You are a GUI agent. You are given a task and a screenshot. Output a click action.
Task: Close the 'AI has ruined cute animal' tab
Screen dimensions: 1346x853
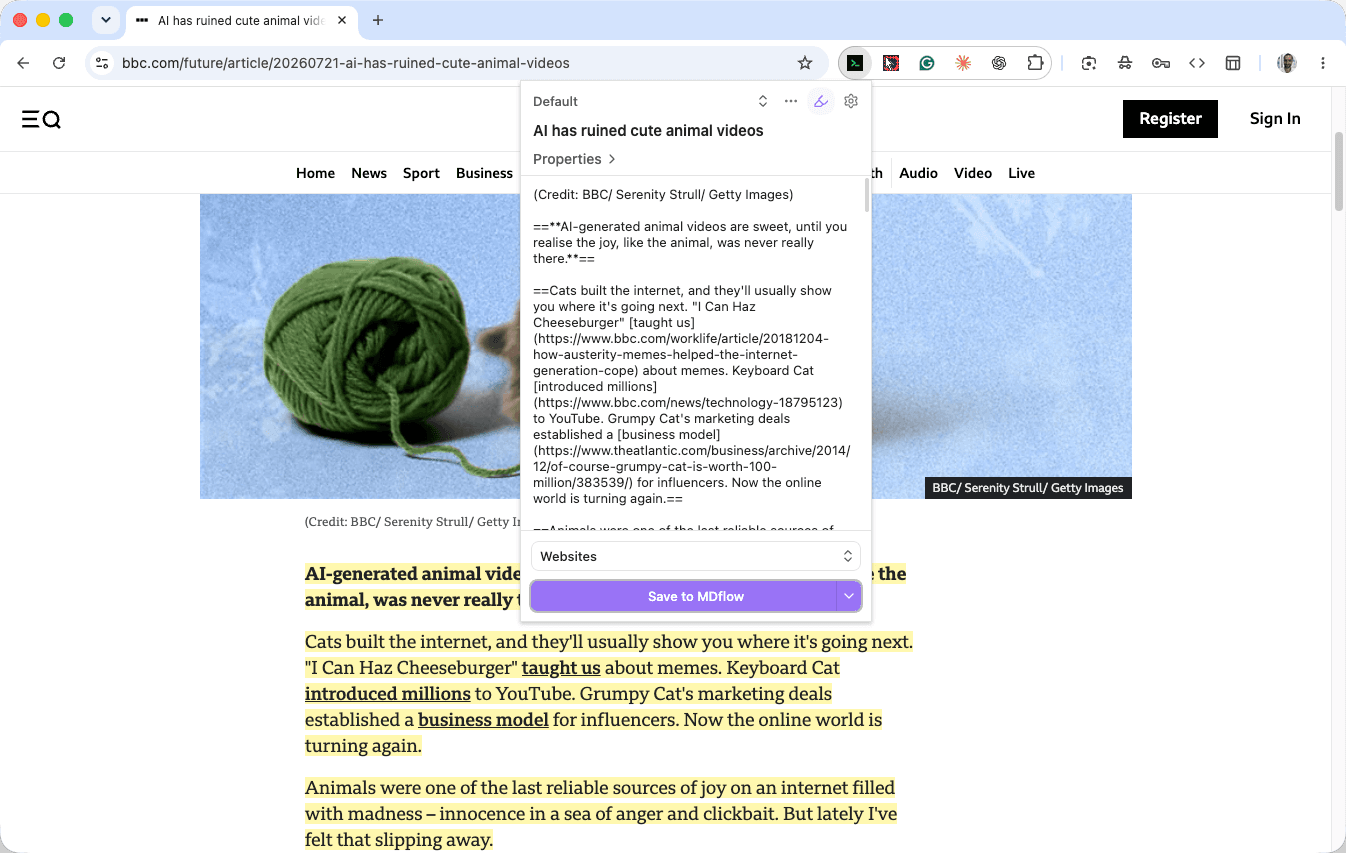click(343, 20)
